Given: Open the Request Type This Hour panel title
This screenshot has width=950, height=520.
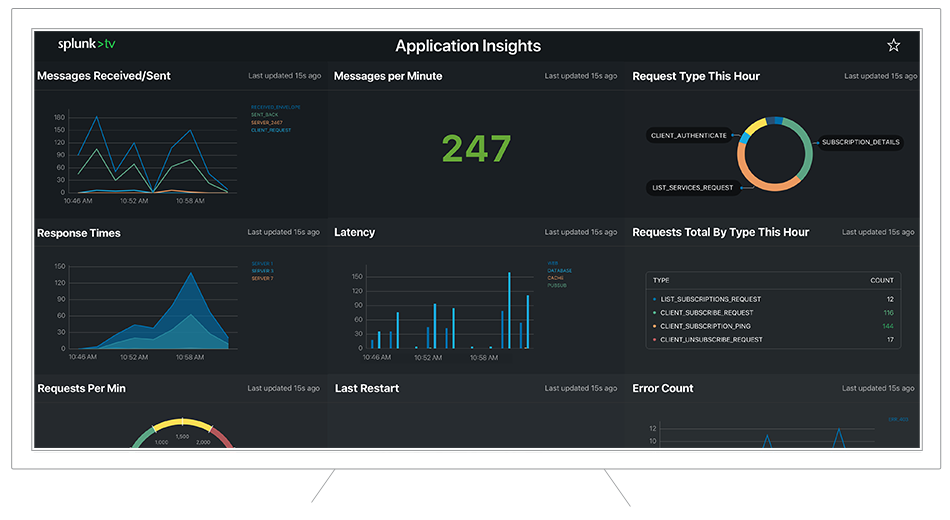Looking at the screenshot, I should 696,76.
